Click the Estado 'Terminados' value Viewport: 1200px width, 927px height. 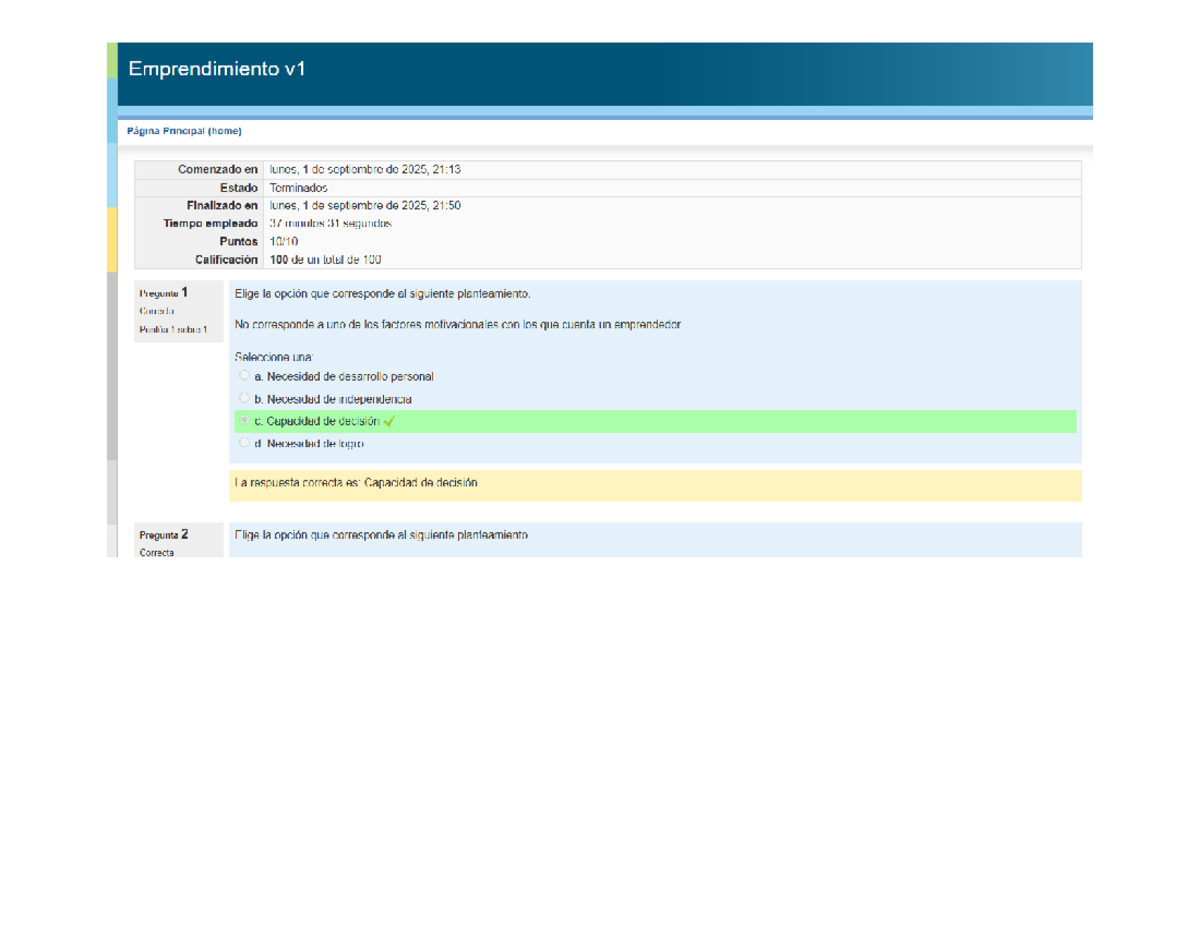(298, 188)
